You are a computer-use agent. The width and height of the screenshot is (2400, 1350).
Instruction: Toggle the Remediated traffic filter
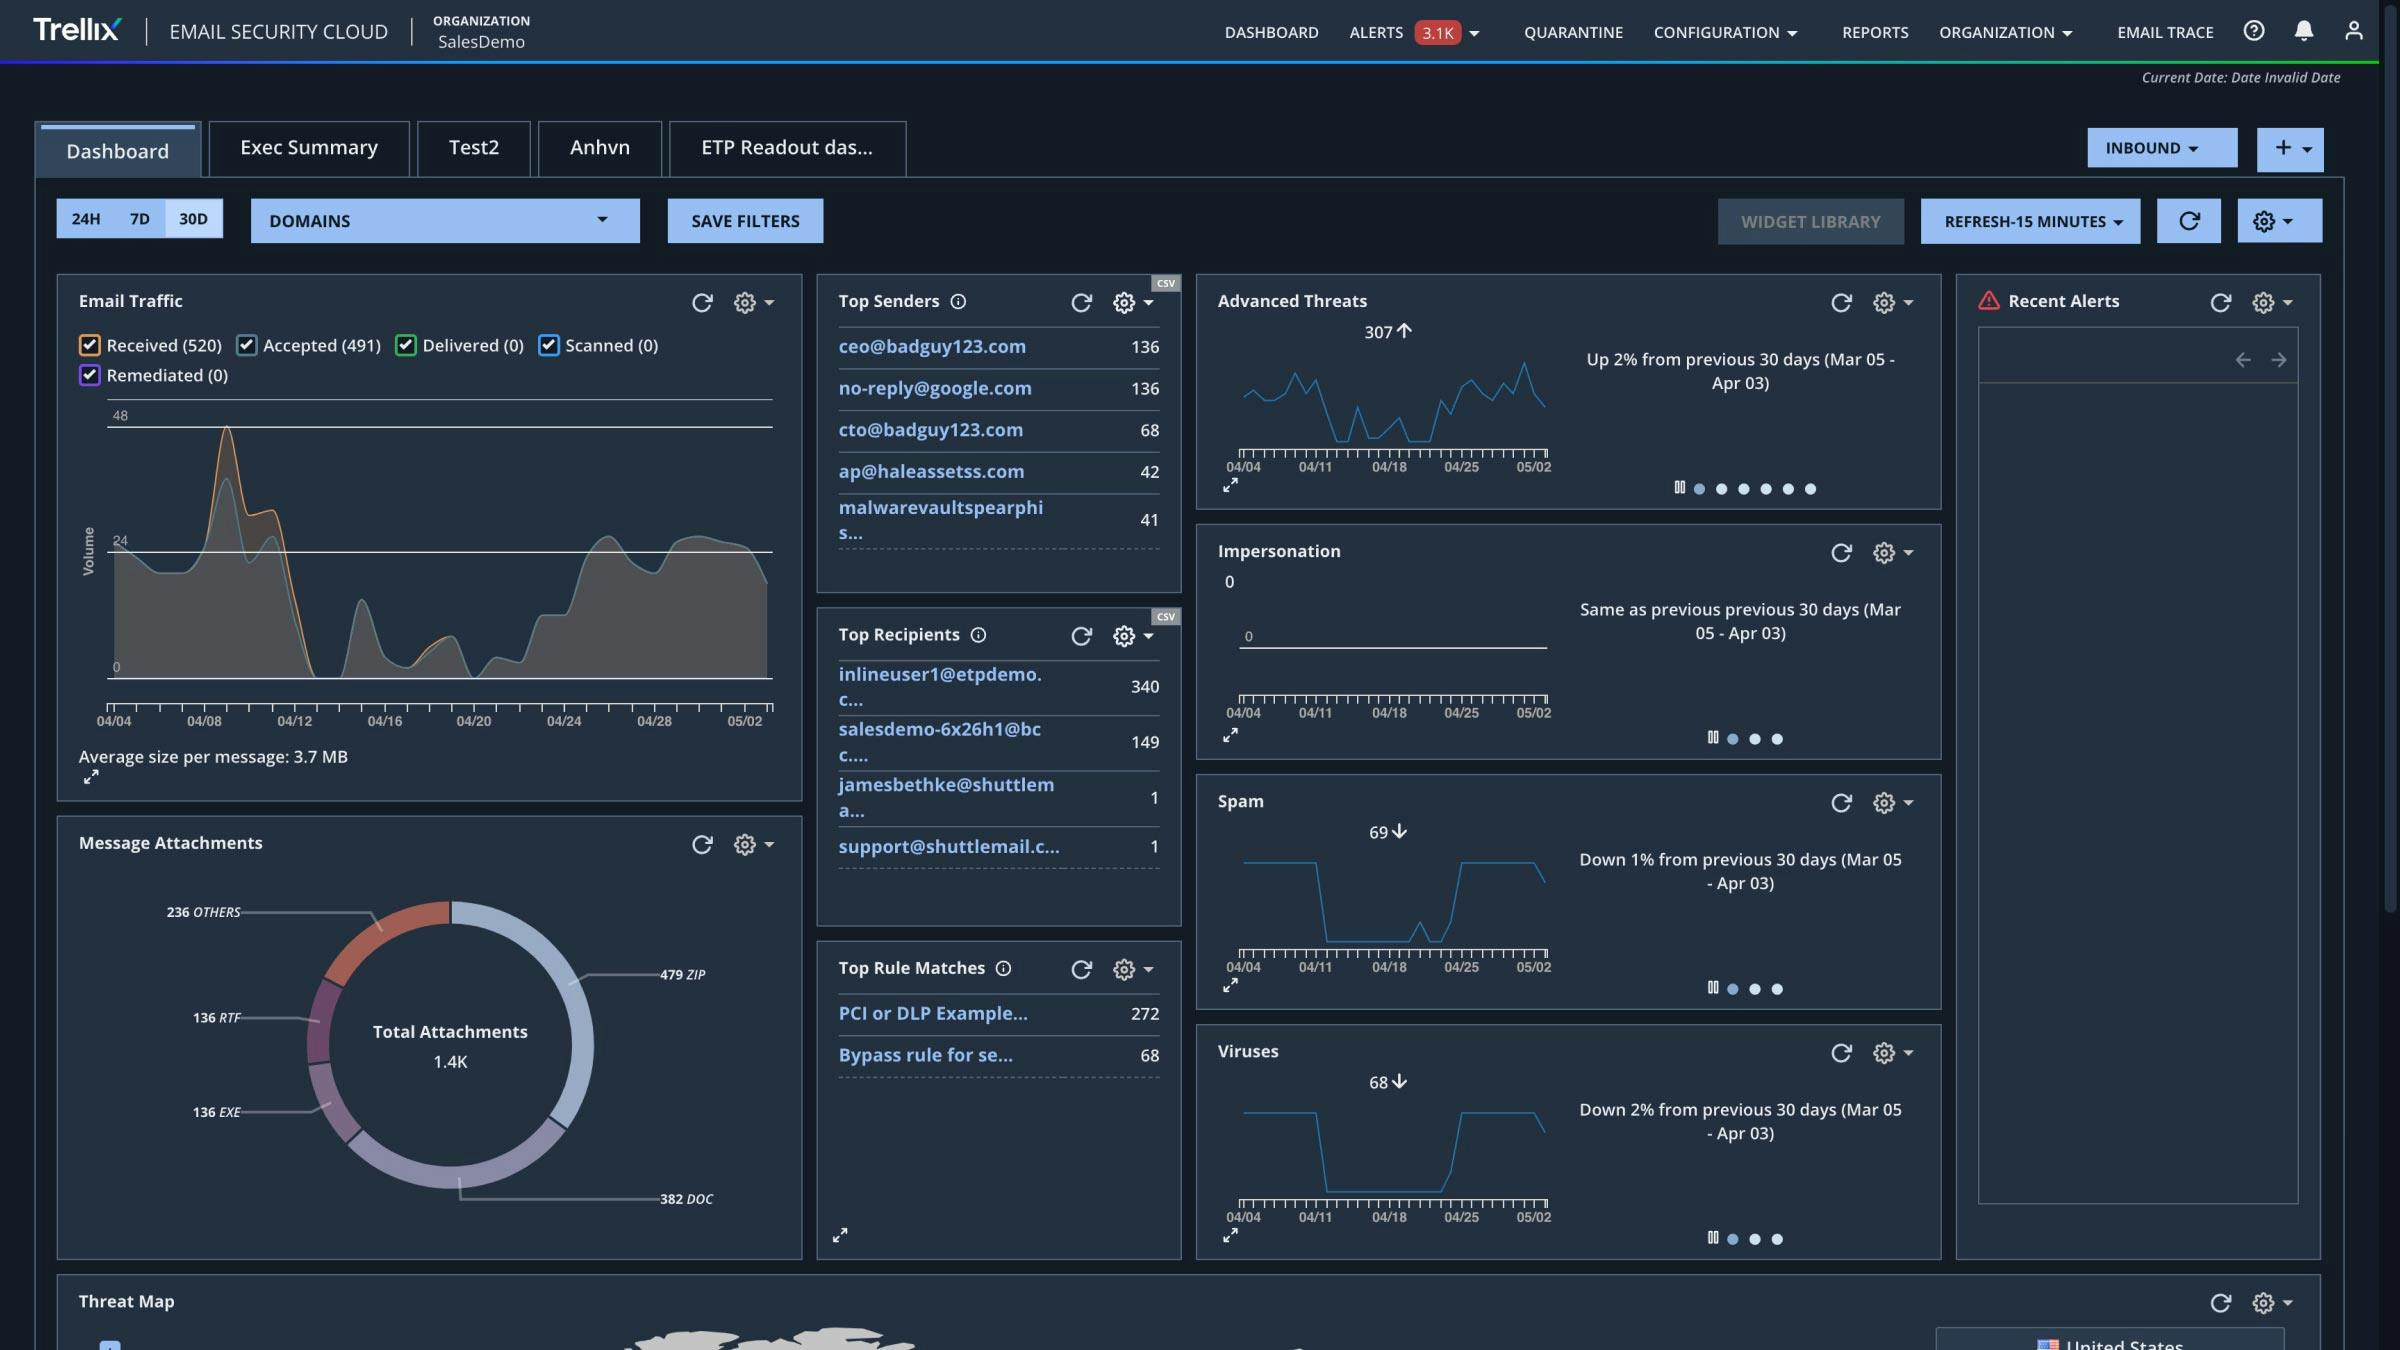pyautogui.click(x=90, y=375)
